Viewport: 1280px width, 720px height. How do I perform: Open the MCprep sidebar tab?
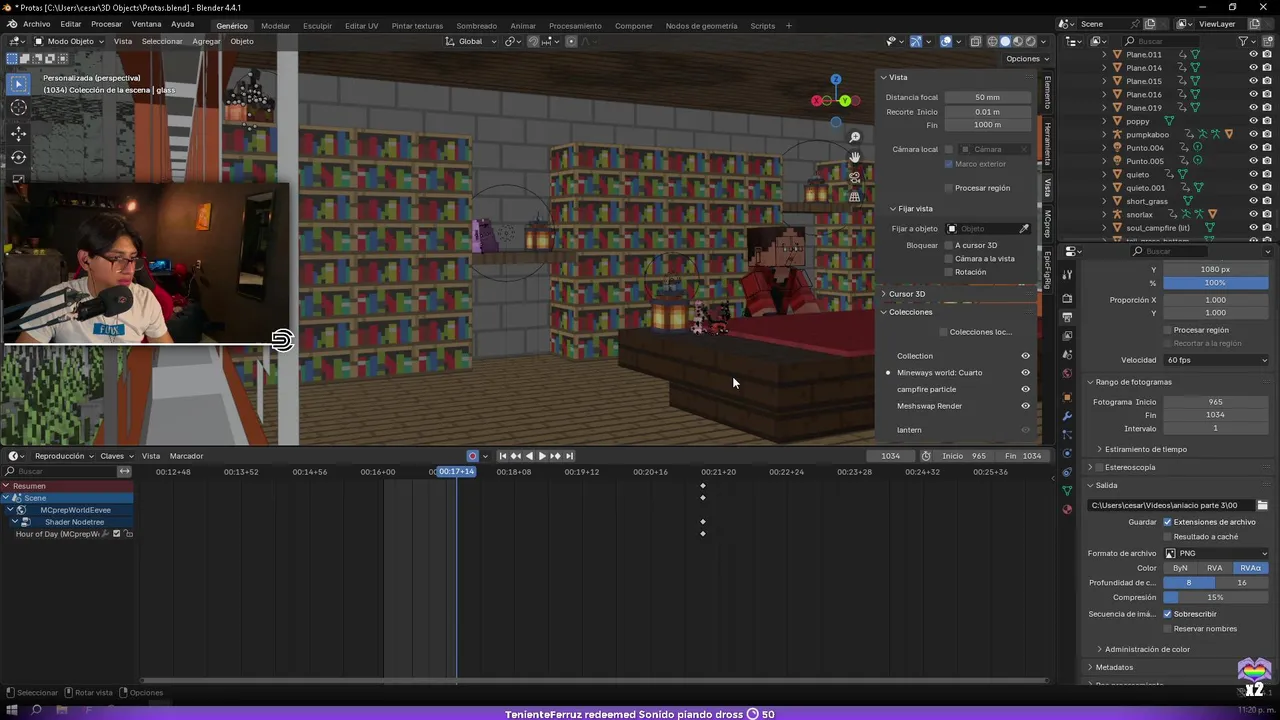pyautogui.click(x=1047, y=224)
